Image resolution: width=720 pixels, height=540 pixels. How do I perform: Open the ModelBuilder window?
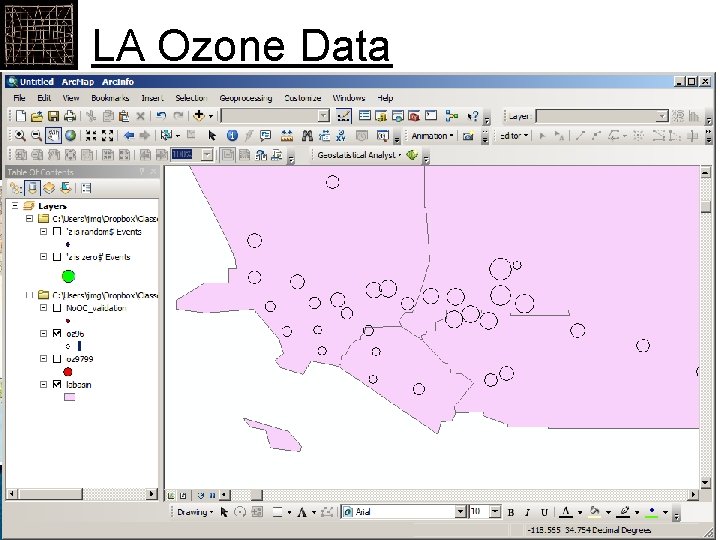(452, 116)
